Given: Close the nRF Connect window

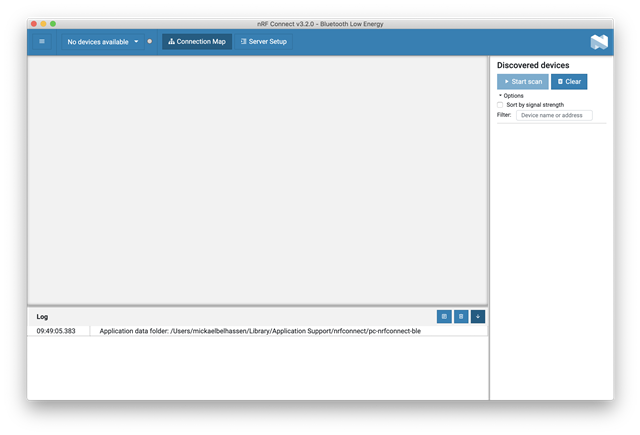Looking at the screenshot, I should 34,24.
